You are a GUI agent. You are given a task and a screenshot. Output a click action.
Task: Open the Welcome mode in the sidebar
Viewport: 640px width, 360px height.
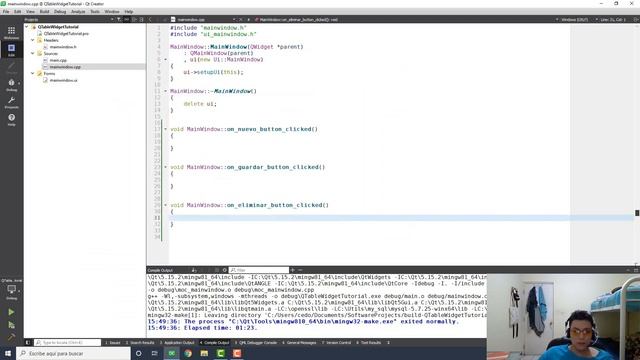tap(11, 33)
